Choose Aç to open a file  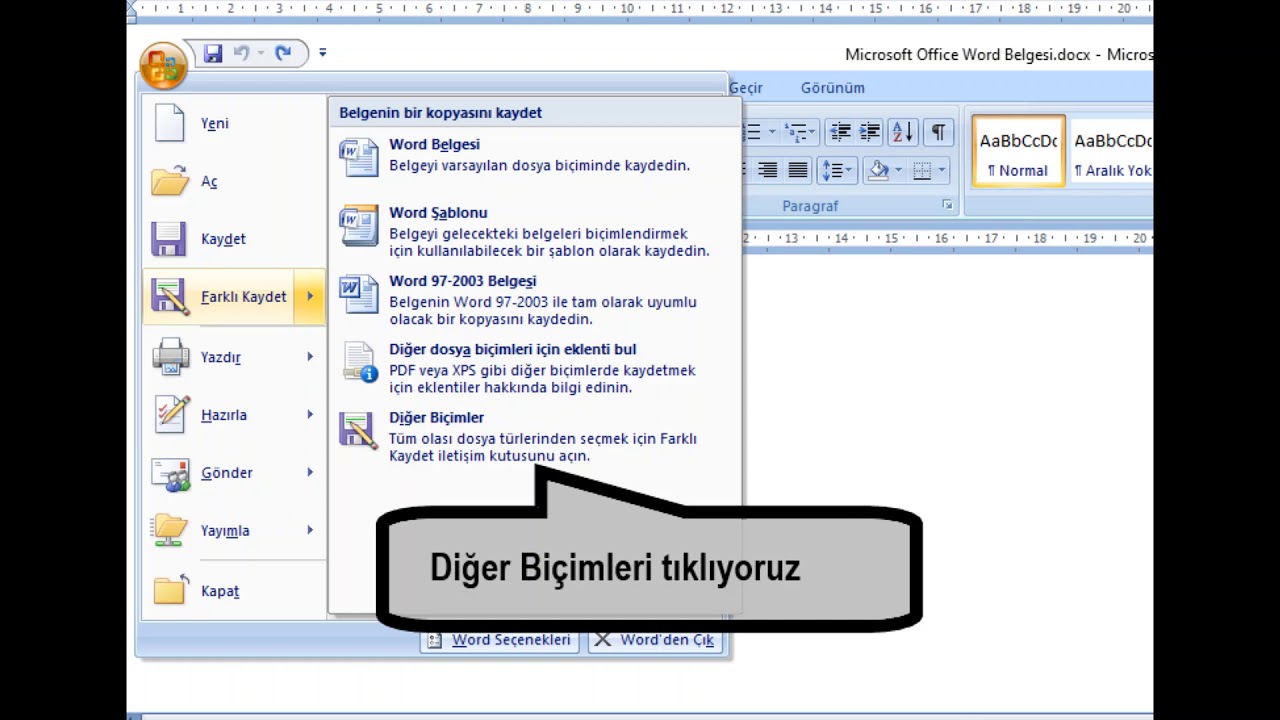[234, 181]
